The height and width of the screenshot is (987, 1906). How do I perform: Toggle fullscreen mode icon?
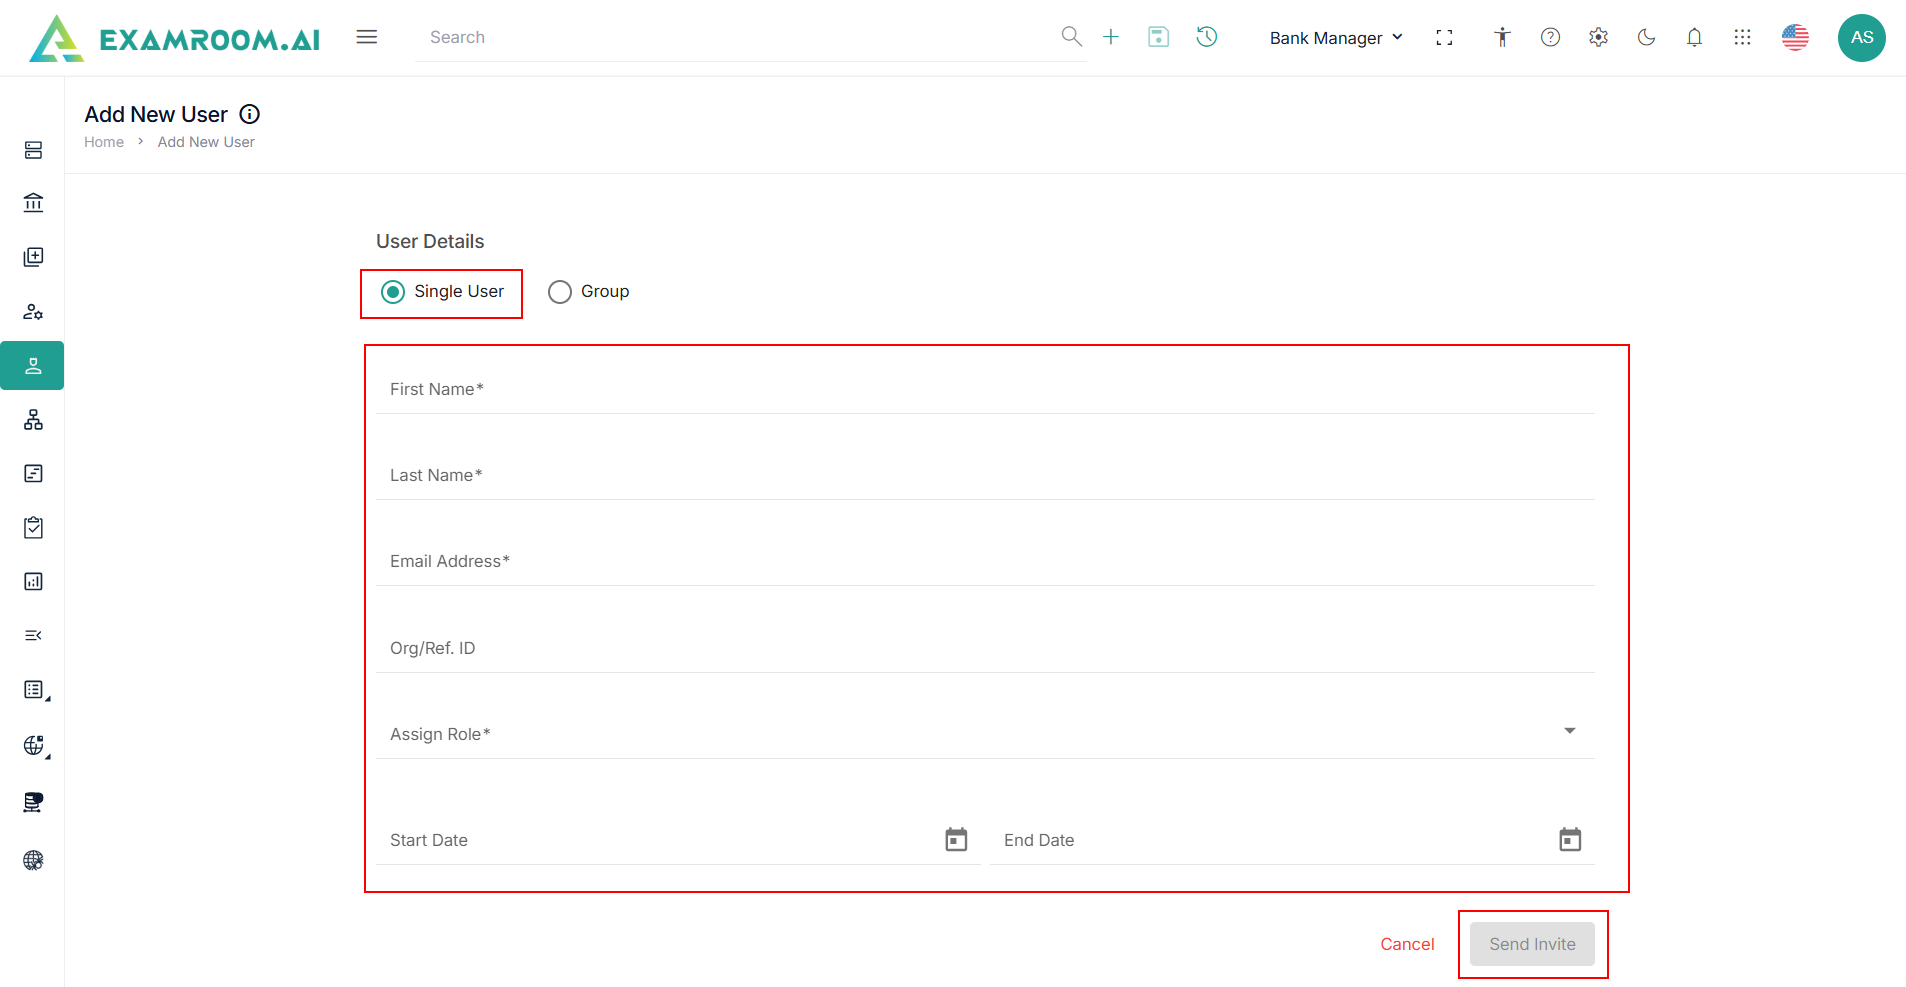click(x=1444, y=37)
